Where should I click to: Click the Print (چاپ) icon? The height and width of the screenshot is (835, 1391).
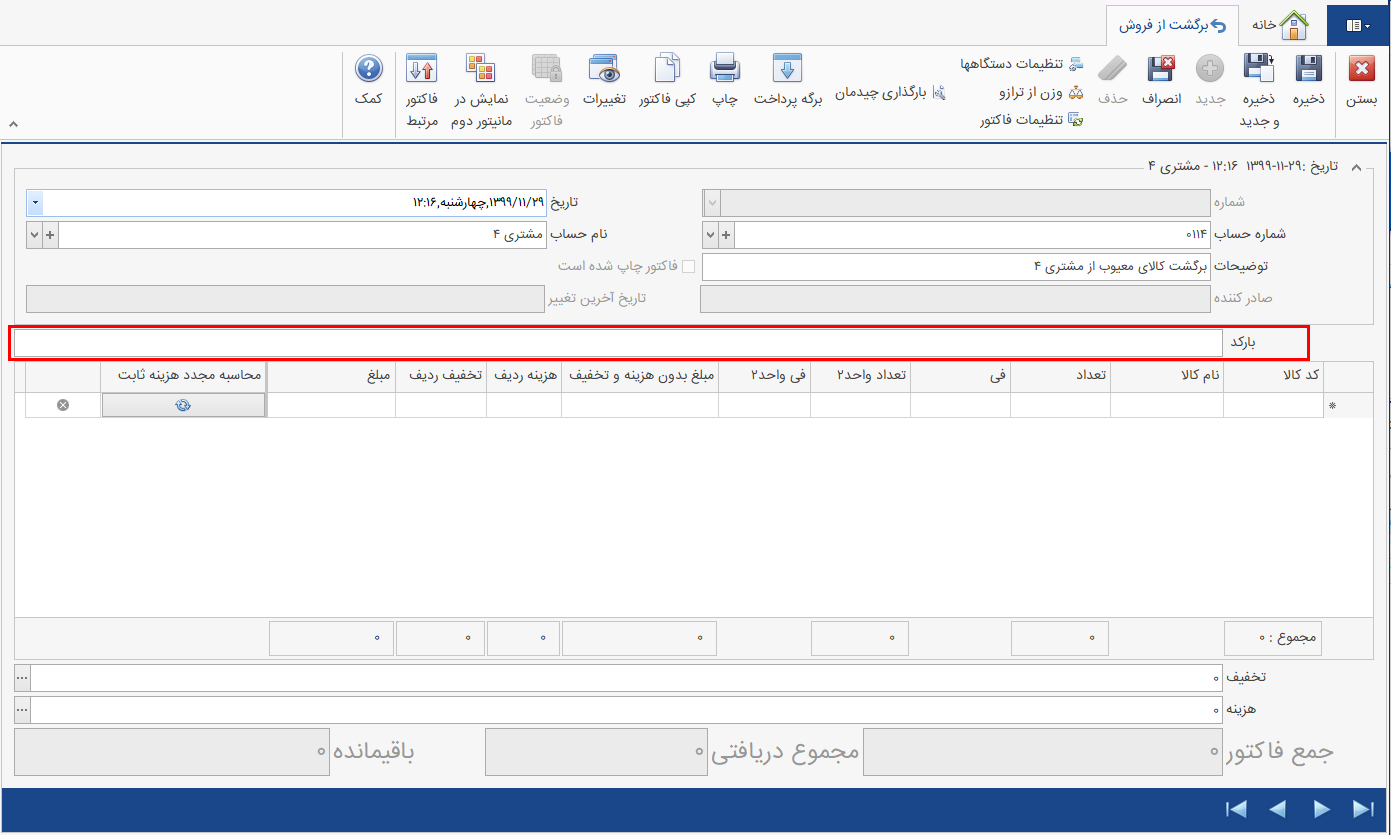tap(725, 70)
